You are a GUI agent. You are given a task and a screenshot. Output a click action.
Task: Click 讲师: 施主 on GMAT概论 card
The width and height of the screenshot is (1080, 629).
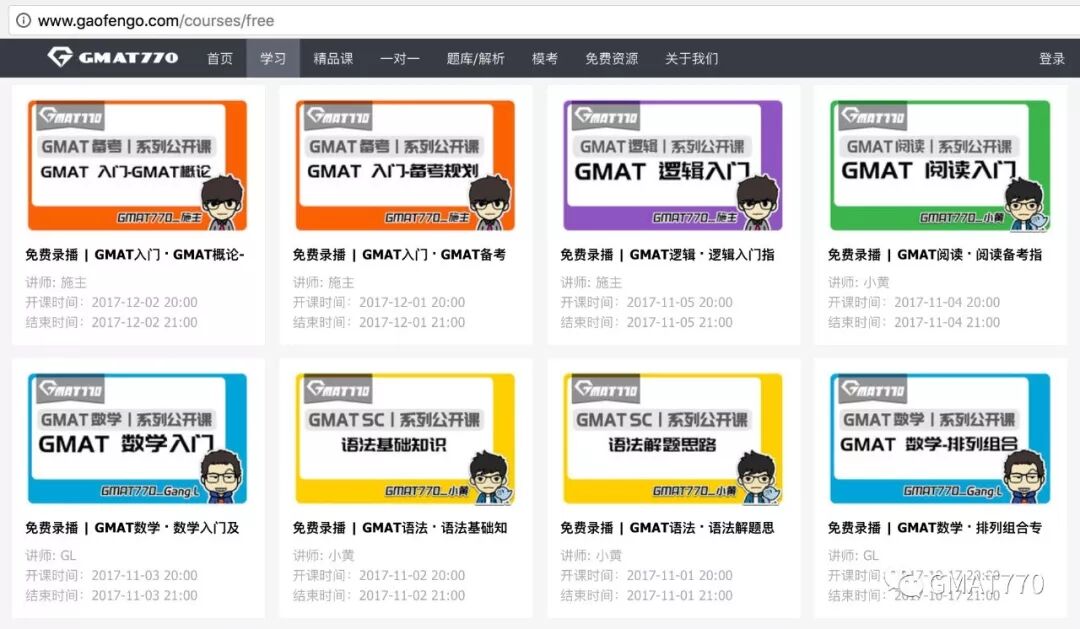56,282
